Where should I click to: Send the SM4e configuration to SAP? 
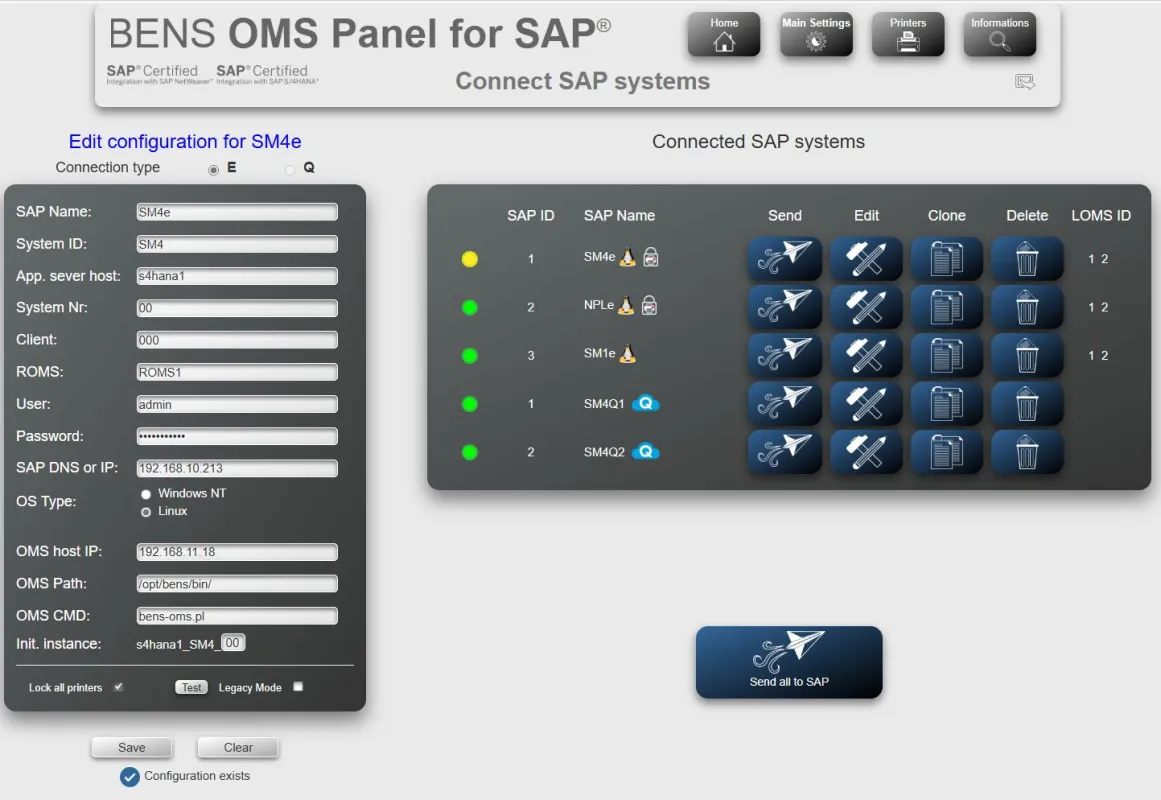785,259
